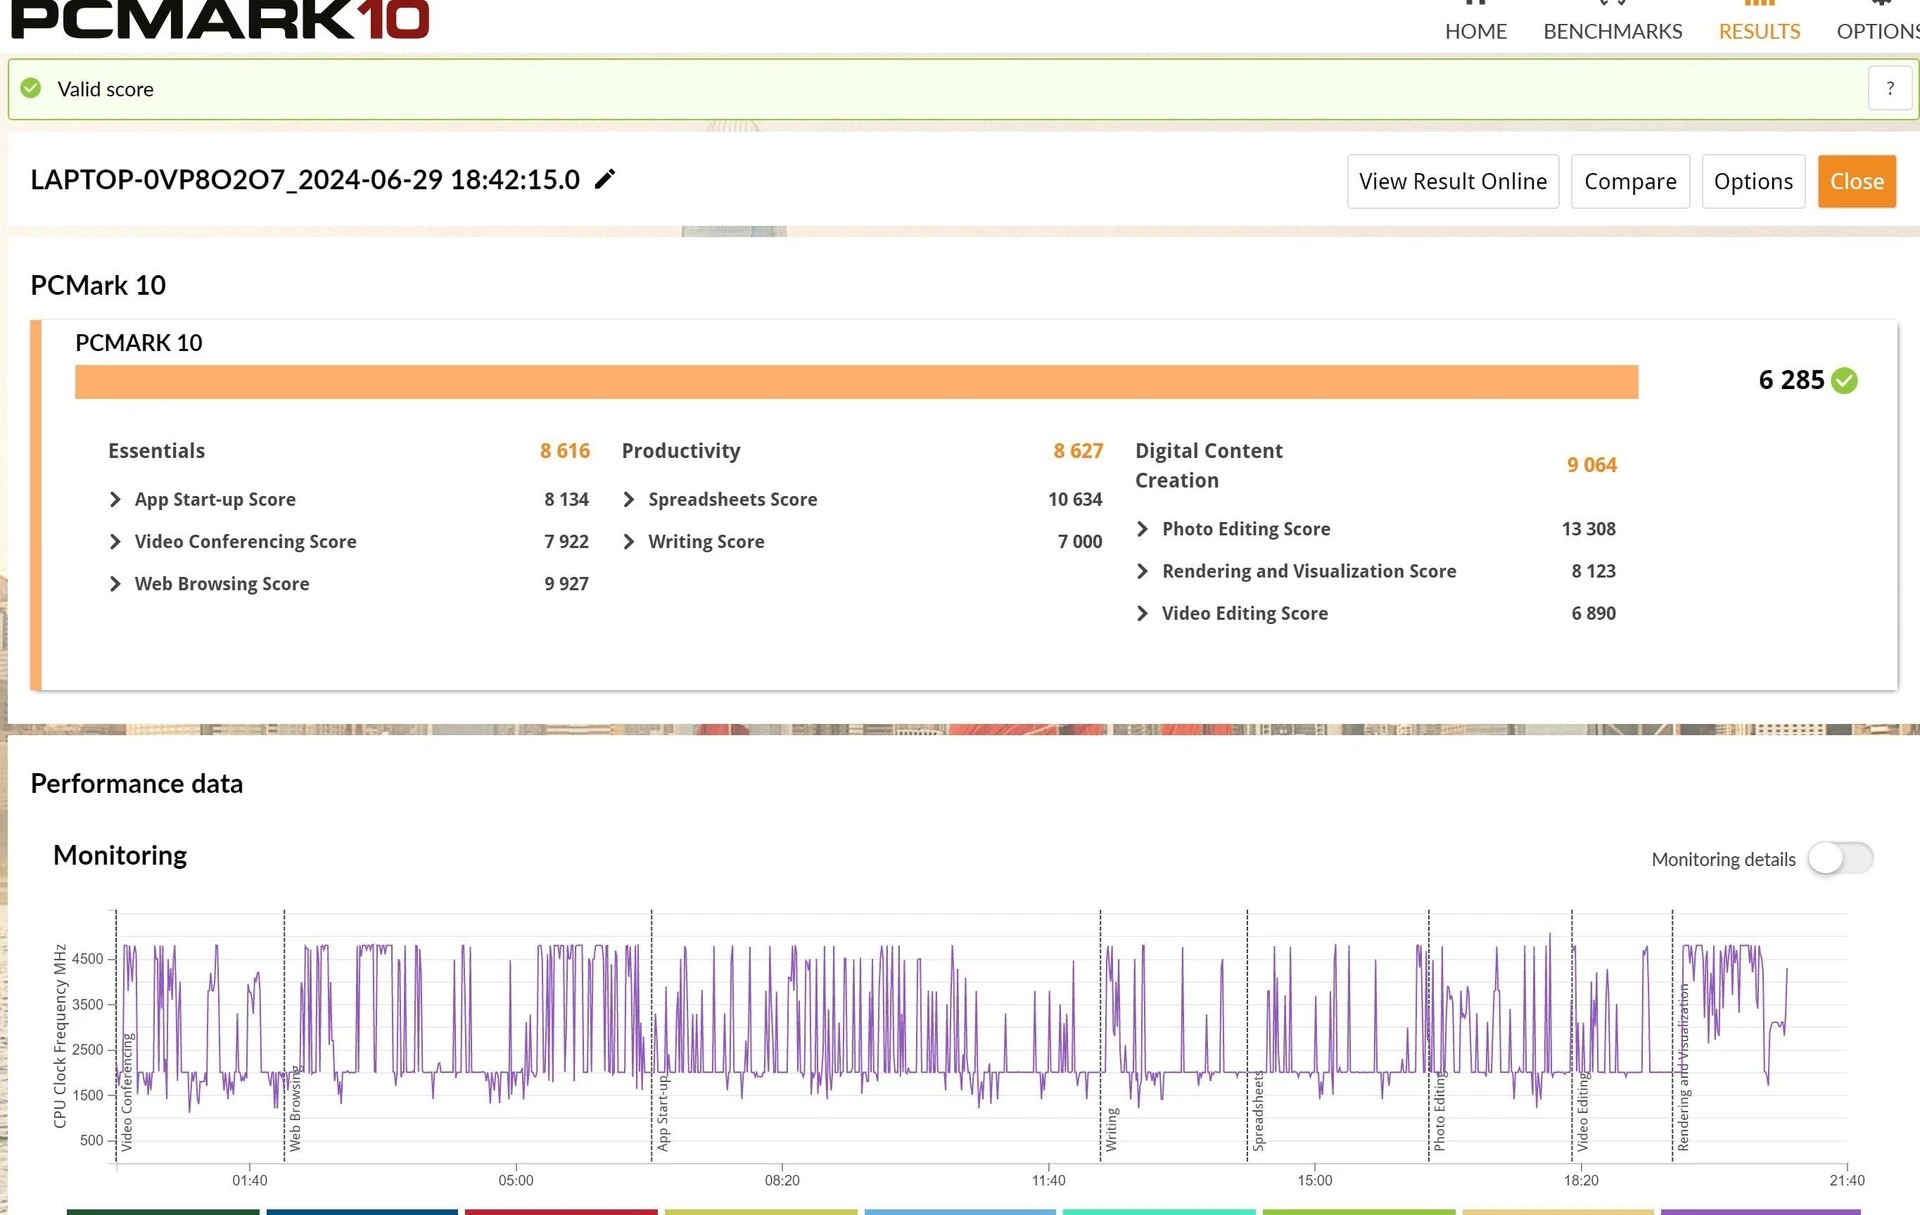
Task: Click the PCMark 10 logo
Action: [x=220, y=18]
